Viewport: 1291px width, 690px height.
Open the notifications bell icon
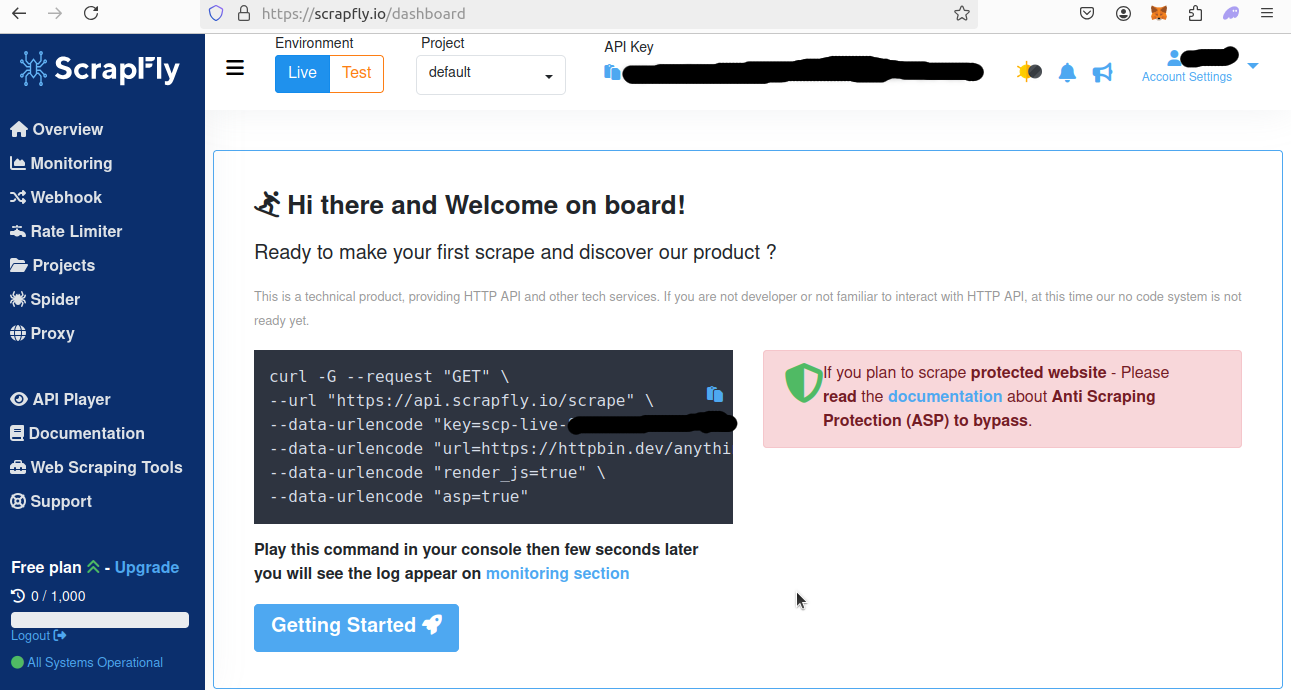1067,72
